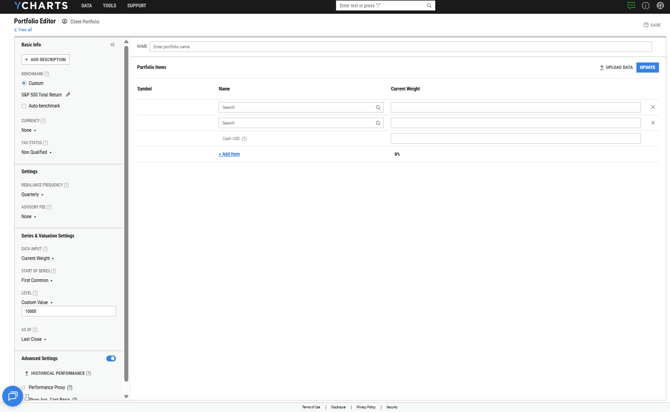Open the Level Custom Value dropdown

pyautogui.click(x=37, y=302)
